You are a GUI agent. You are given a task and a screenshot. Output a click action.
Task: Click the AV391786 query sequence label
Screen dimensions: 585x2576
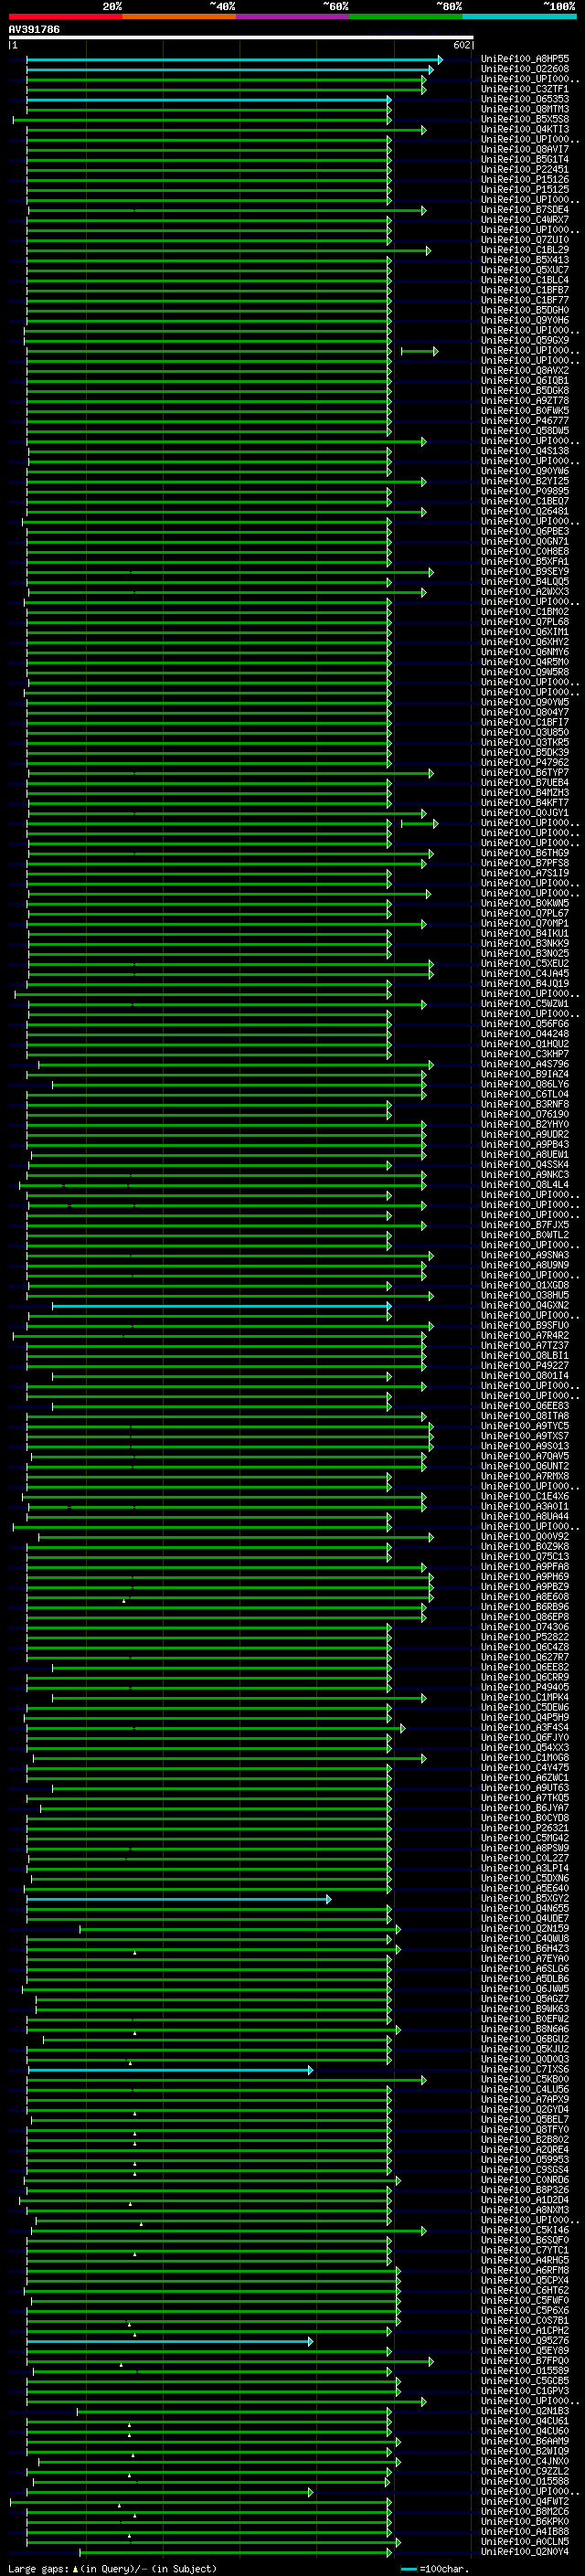pos(34,30)
